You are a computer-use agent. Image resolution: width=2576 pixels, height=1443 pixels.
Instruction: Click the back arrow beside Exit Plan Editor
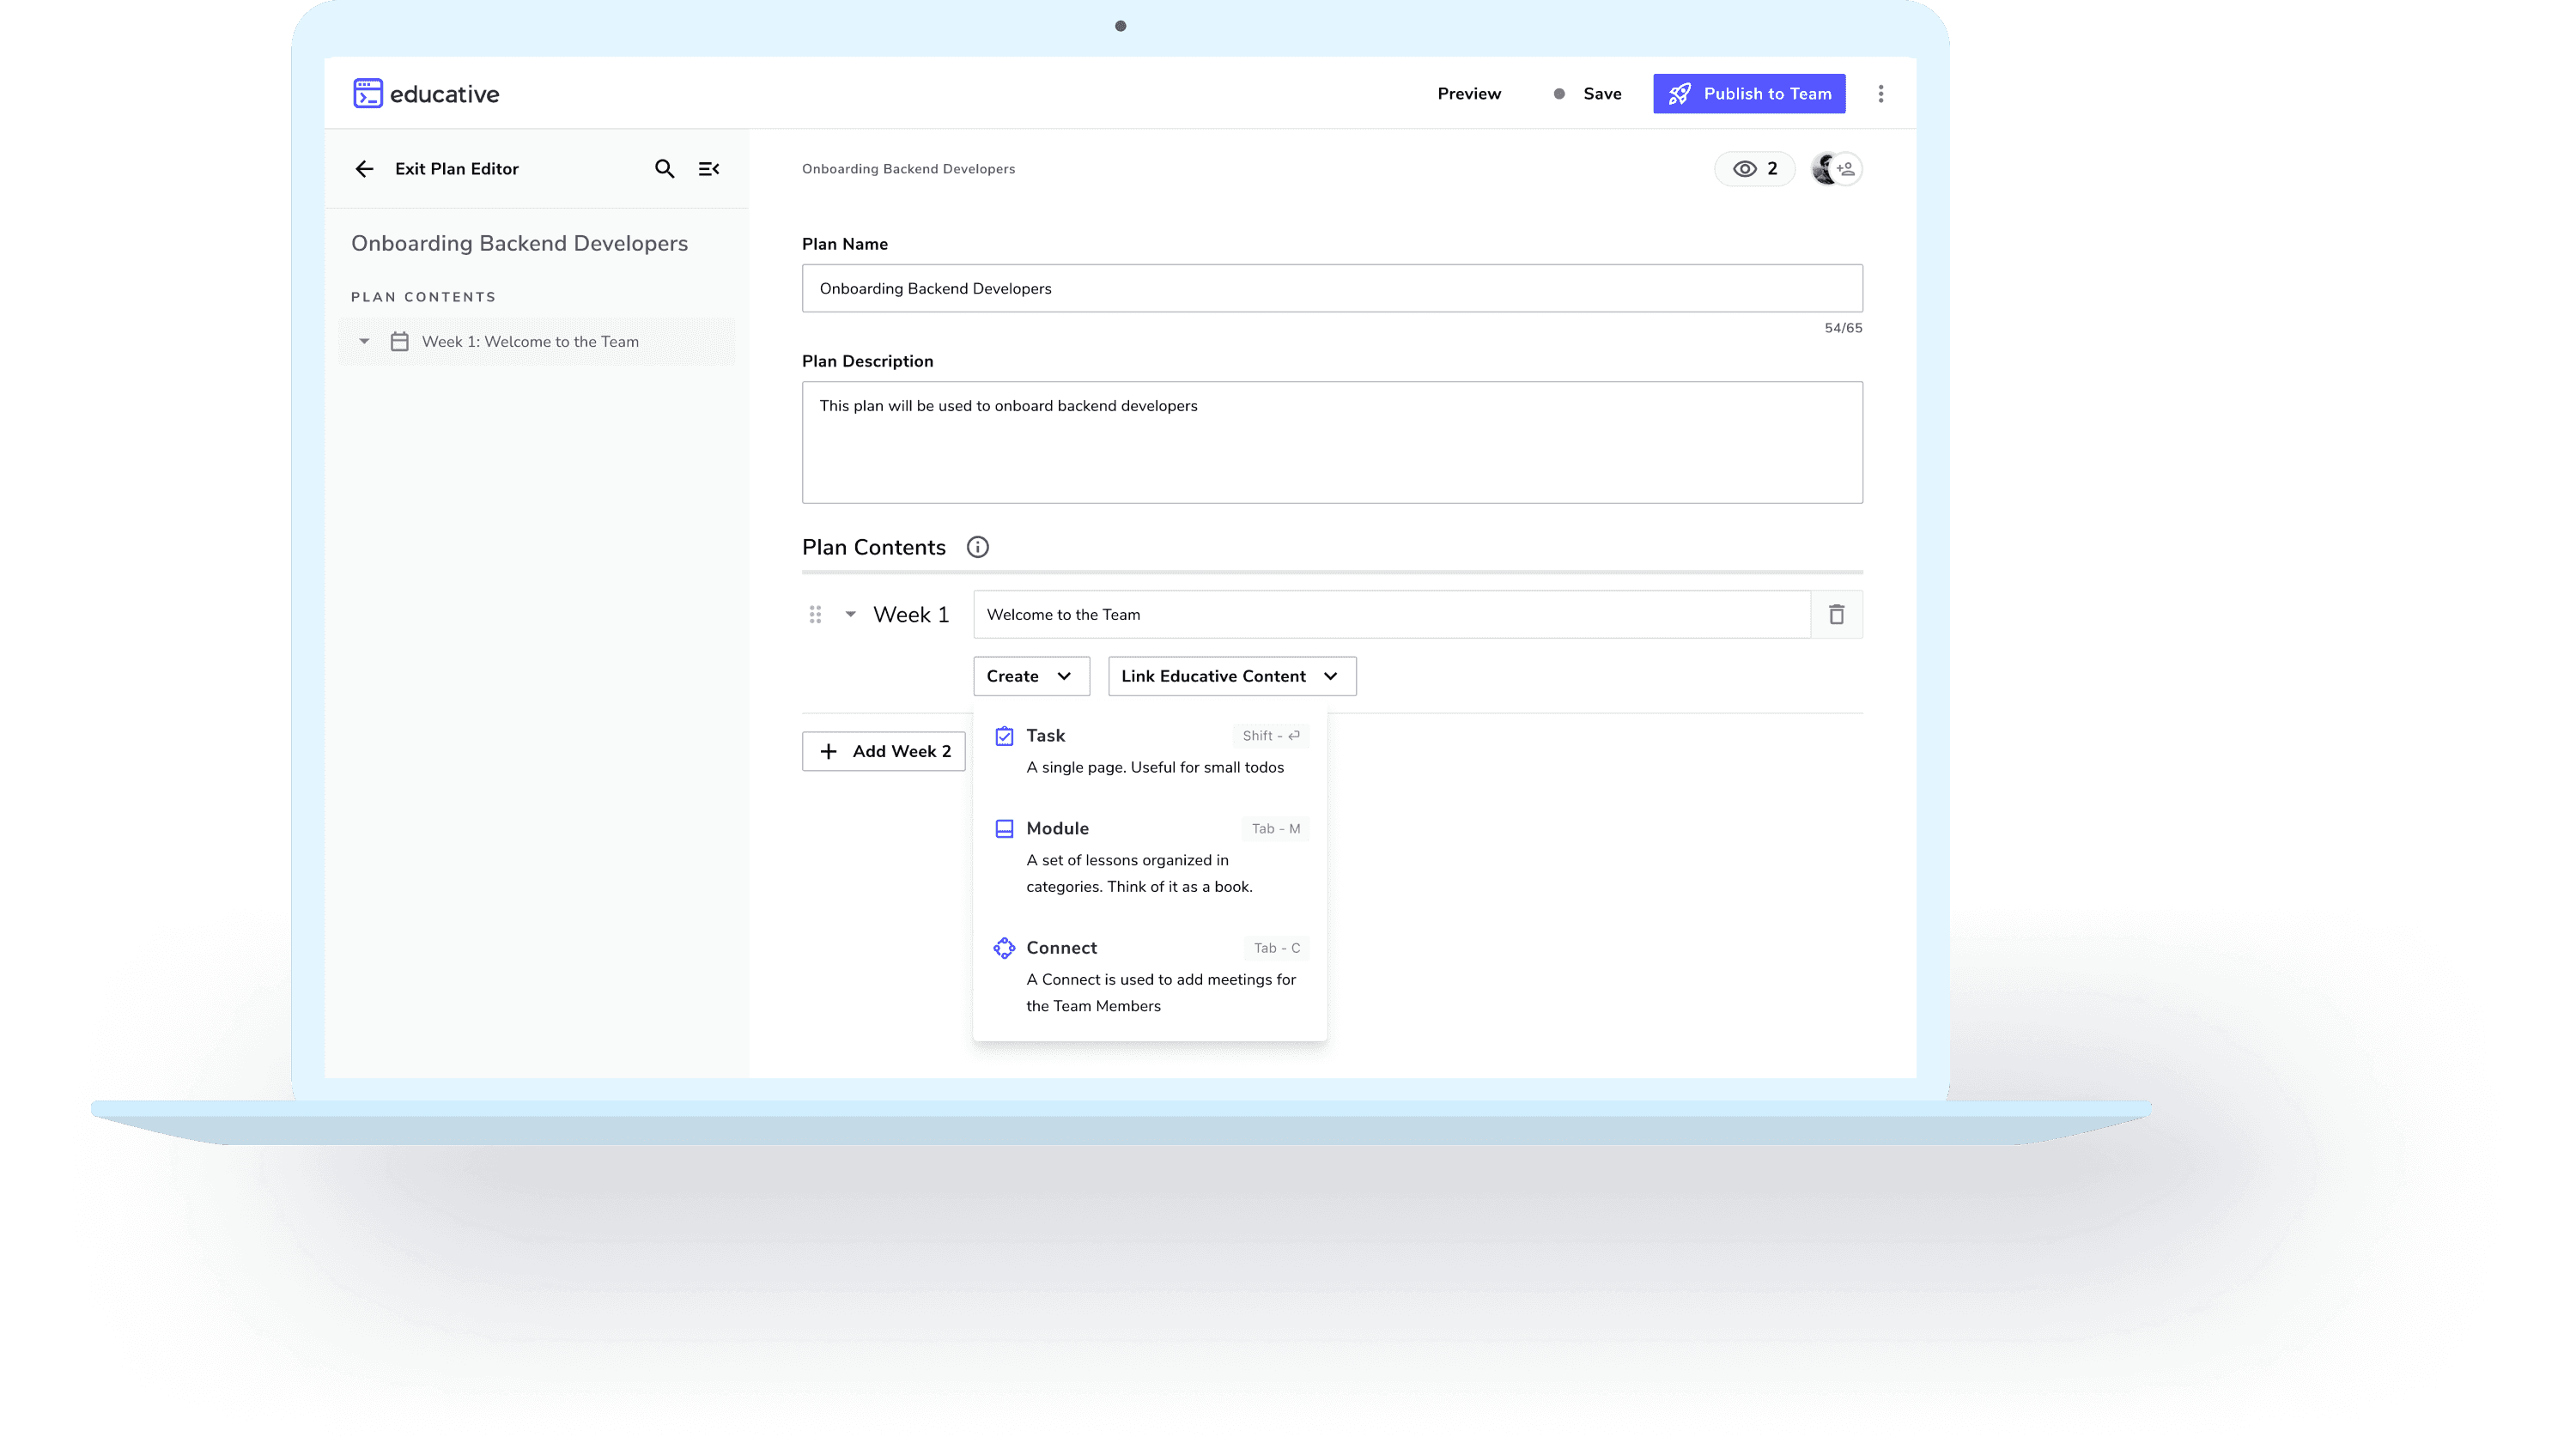(364, 169)
